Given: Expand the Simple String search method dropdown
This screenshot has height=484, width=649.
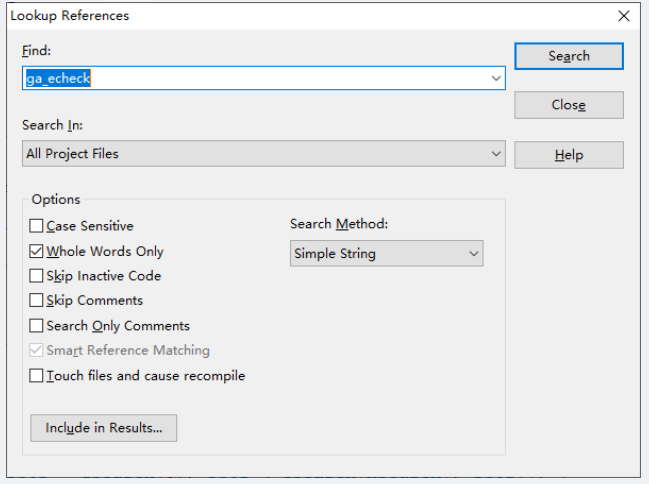Looking at the screenshot, I should (x=474, y=254).
